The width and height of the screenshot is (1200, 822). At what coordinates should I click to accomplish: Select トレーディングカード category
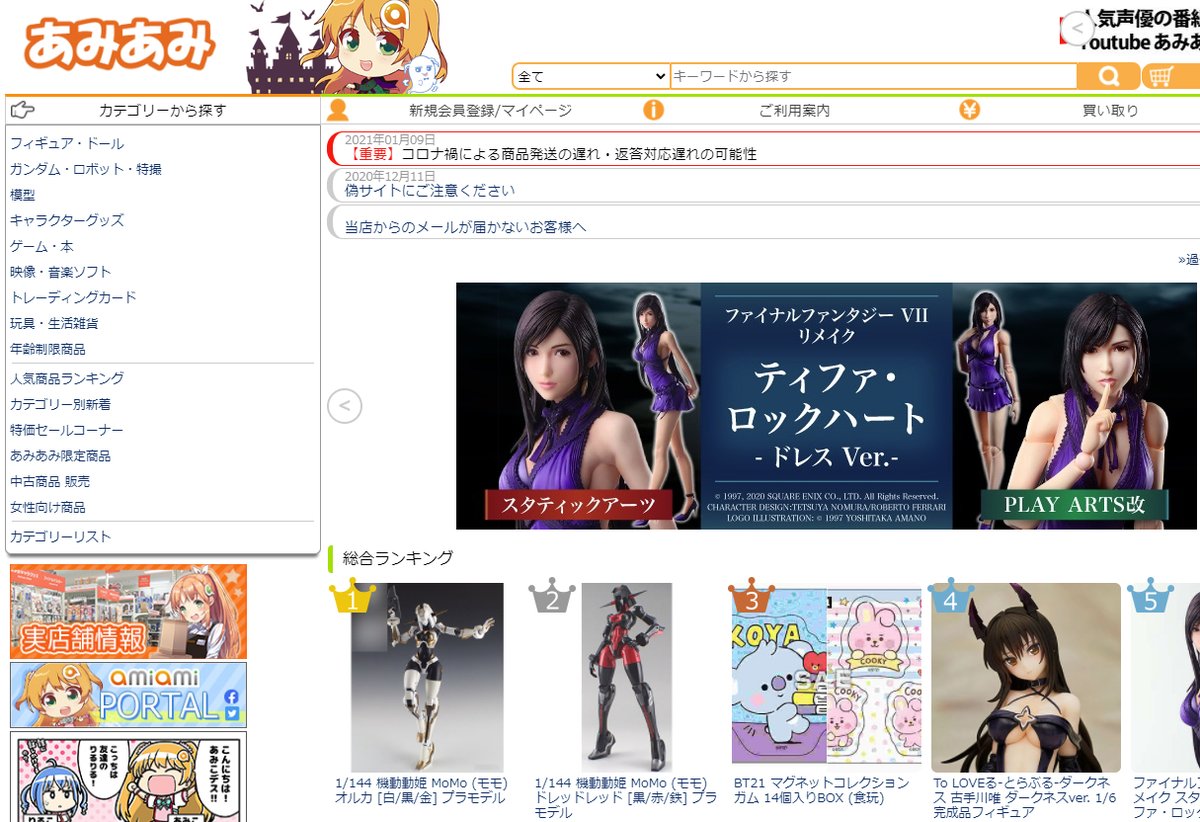tap(73, 297)
